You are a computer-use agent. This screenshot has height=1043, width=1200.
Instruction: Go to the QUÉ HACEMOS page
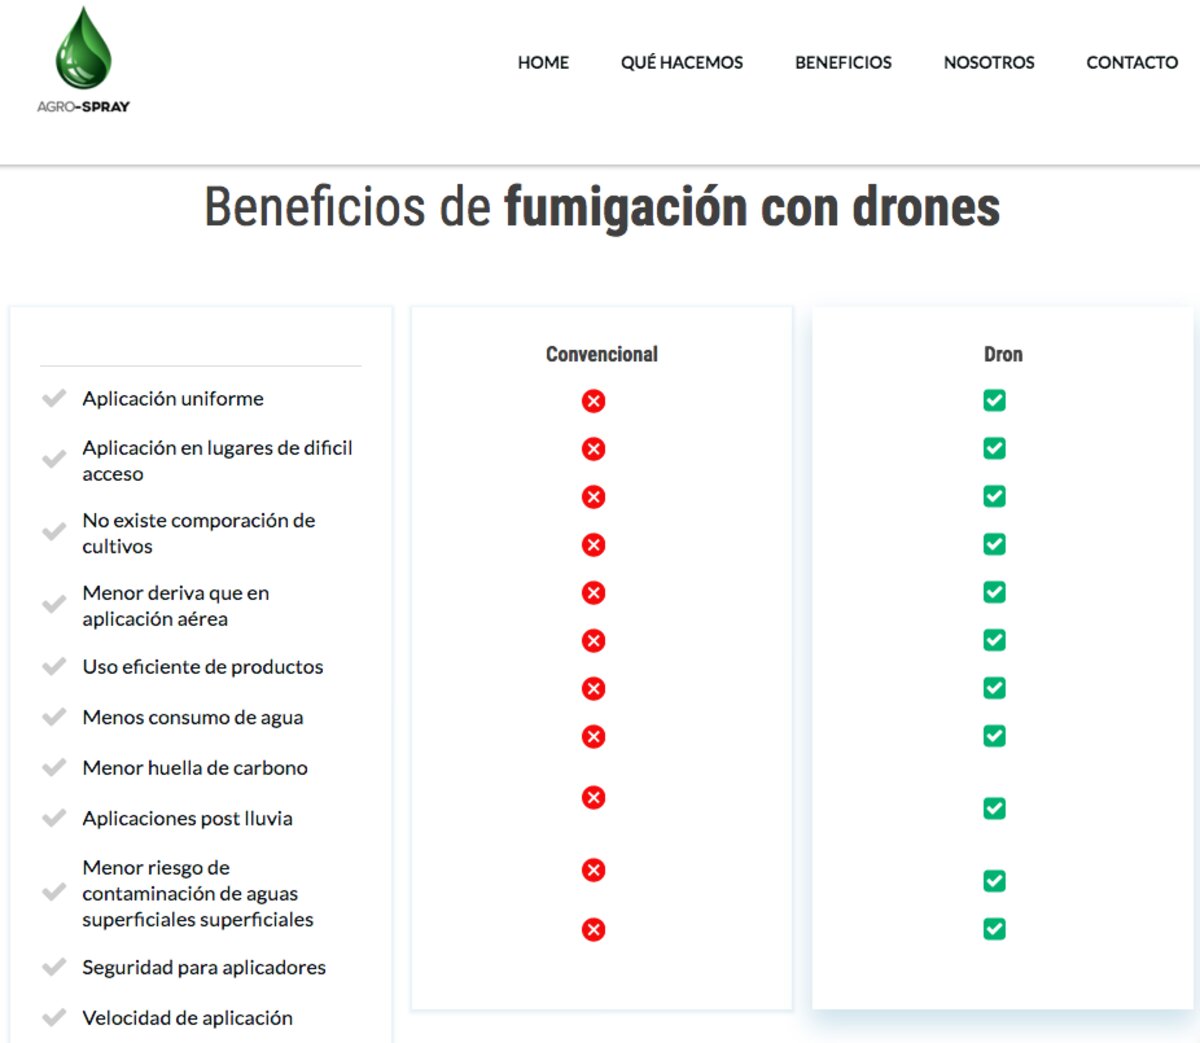click(682, 62)
